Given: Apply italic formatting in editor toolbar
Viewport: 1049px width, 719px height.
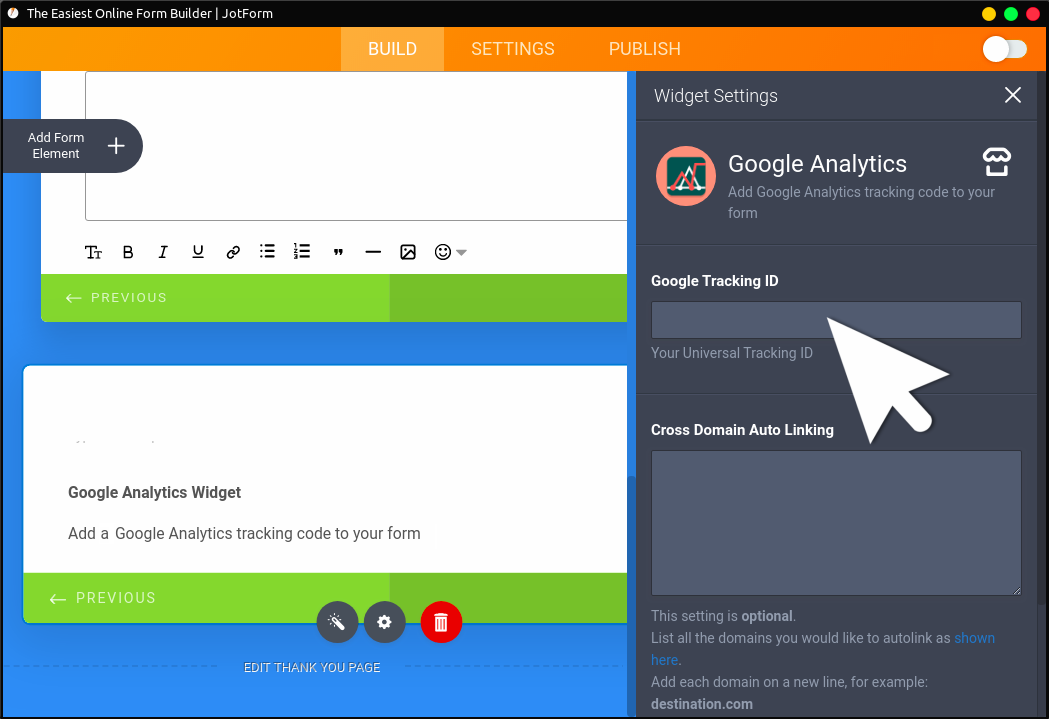Looking at the screenshot, I should 163,252.
